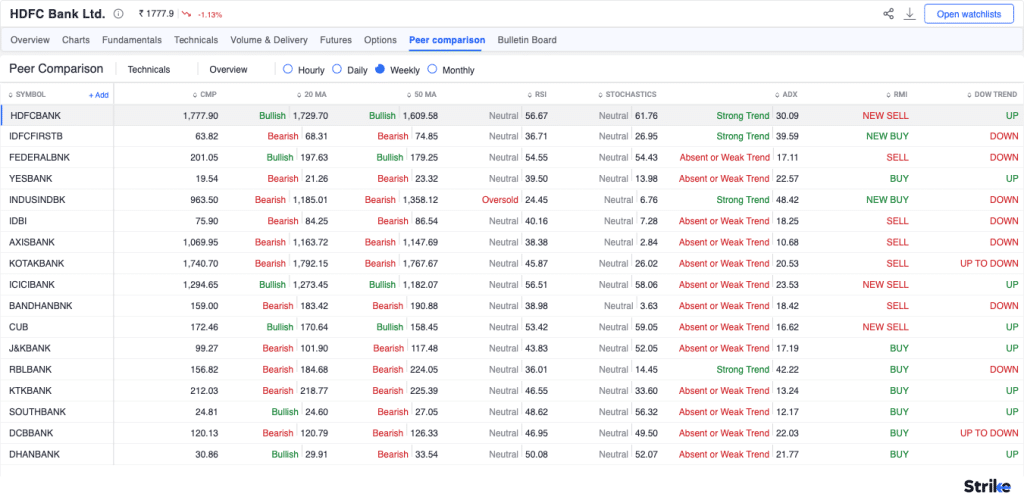Click the share icon in header
Image resolution: width=1024 pixels, height=503 pixels.
click(x=888, y=14)
